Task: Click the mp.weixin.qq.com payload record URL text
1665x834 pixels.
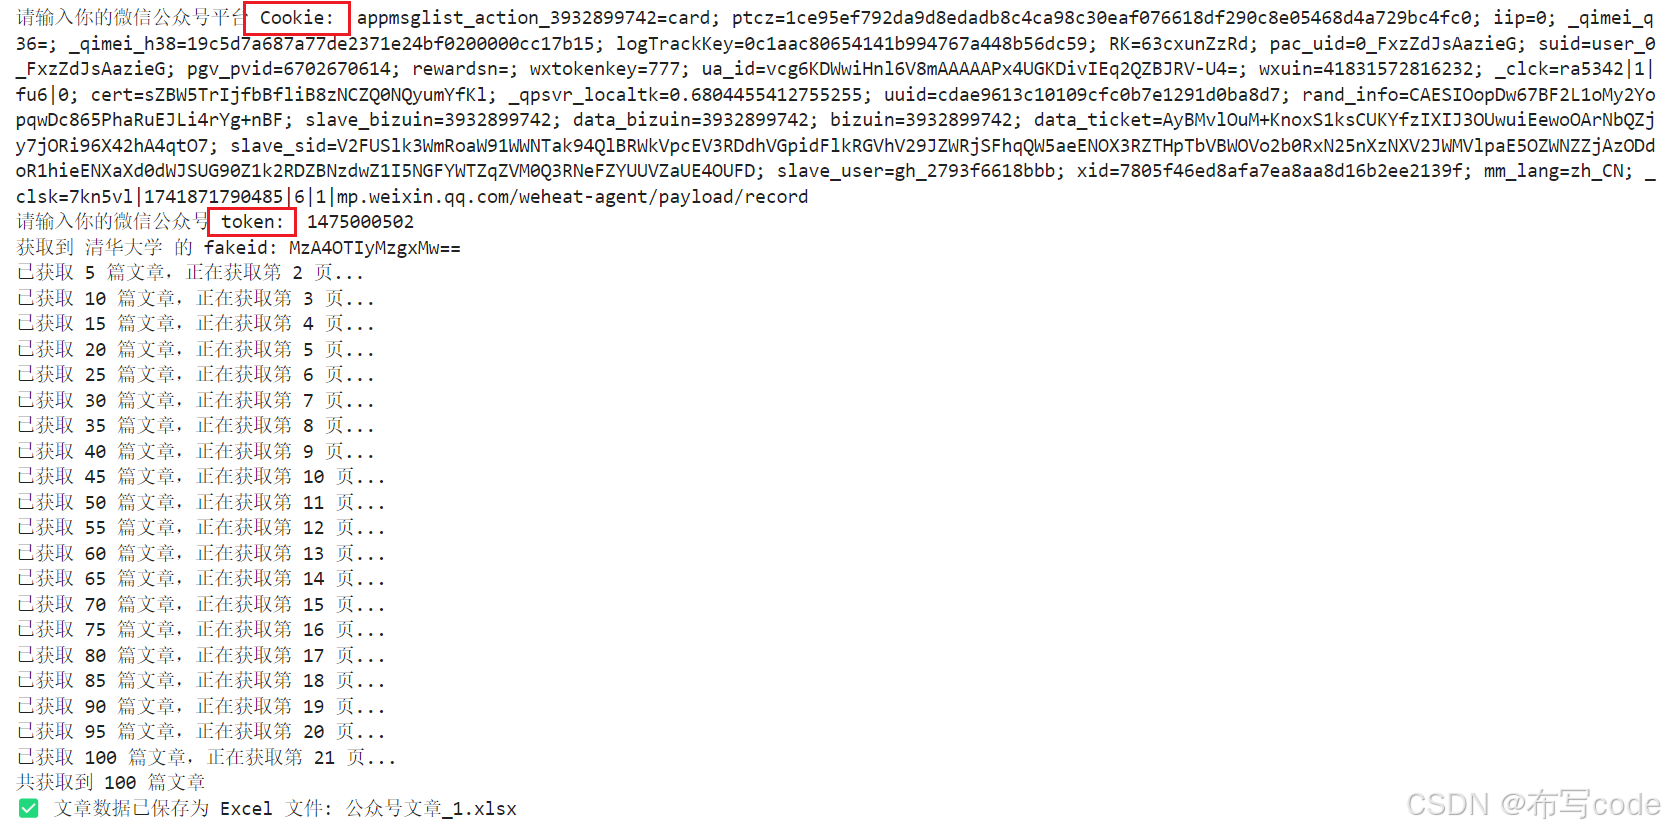Action: pos(572,196)
